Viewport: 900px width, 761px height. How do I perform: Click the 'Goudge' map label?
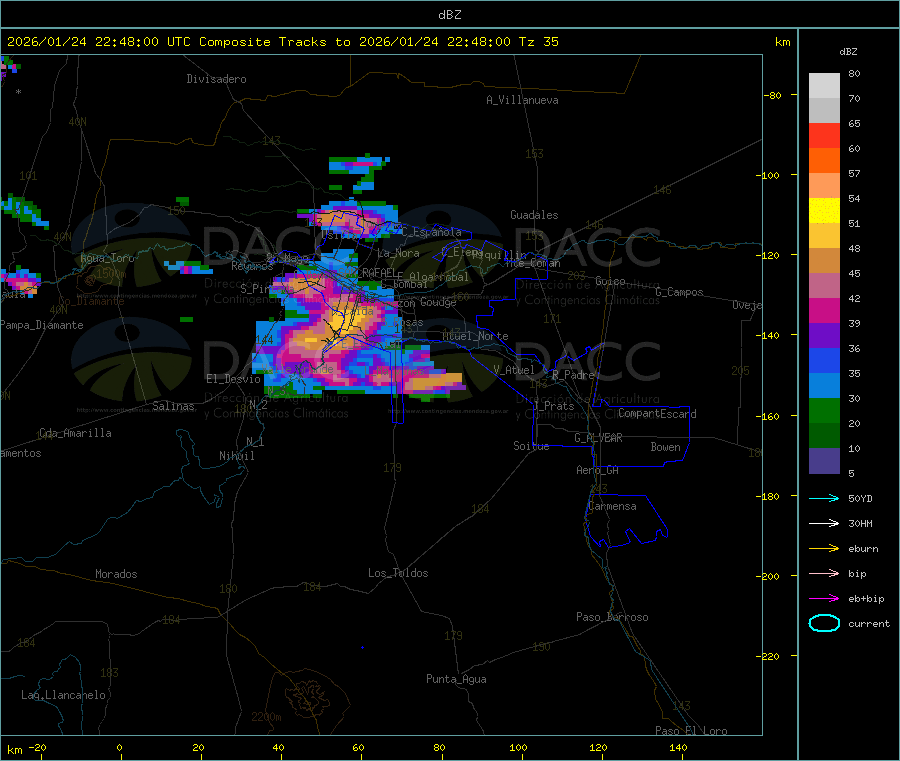coord(438,302)
